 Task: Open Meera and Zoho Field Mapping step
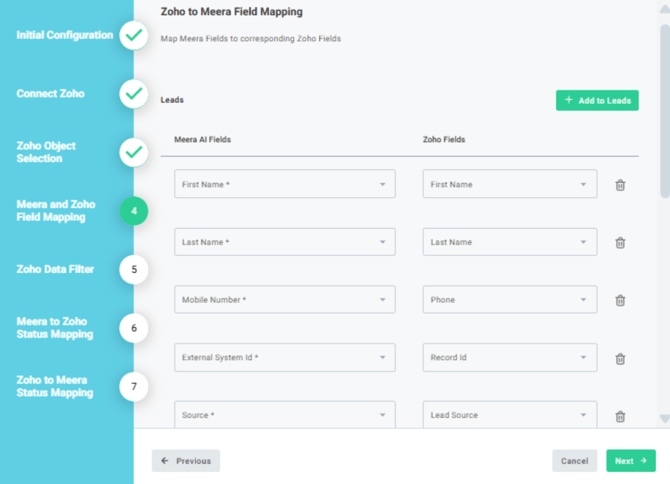pyautogui.click(x=56, y=211)
